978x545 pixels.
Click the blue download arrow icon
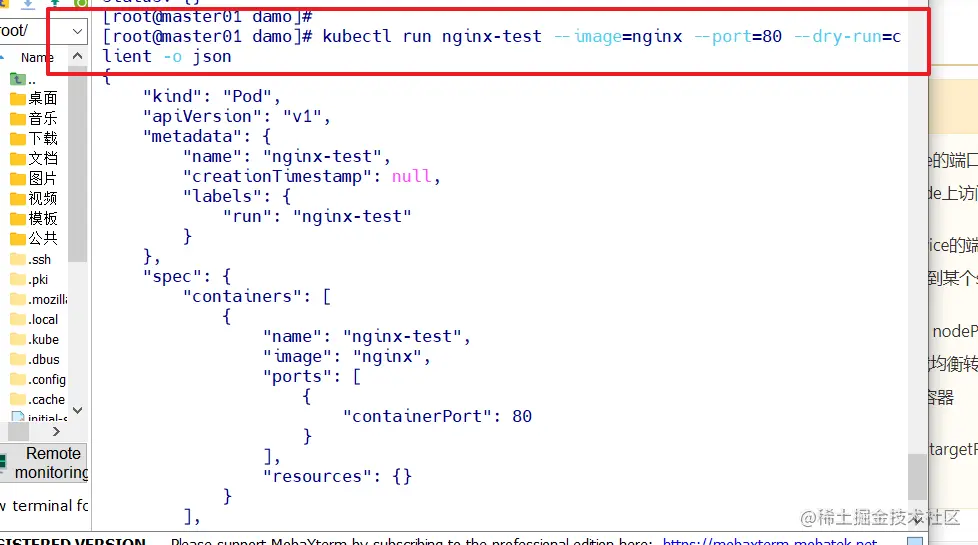27,4
